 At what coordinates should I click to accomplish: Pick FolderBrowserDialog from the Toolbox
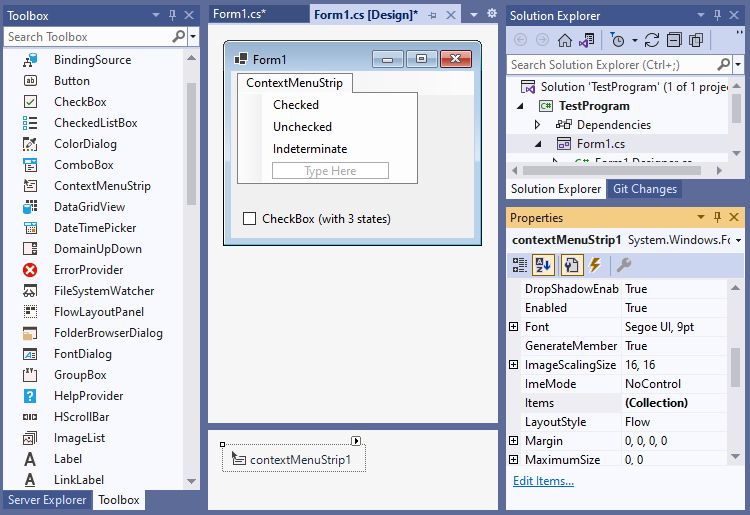pos(108,333)
